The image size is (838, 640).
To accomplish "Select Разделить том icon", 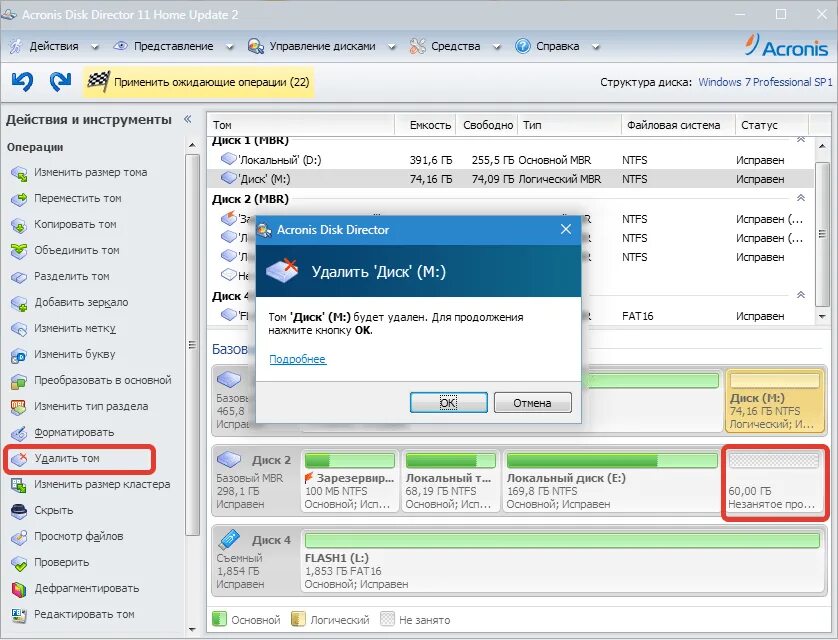I will pyautogui.click(x=19, y=277).
